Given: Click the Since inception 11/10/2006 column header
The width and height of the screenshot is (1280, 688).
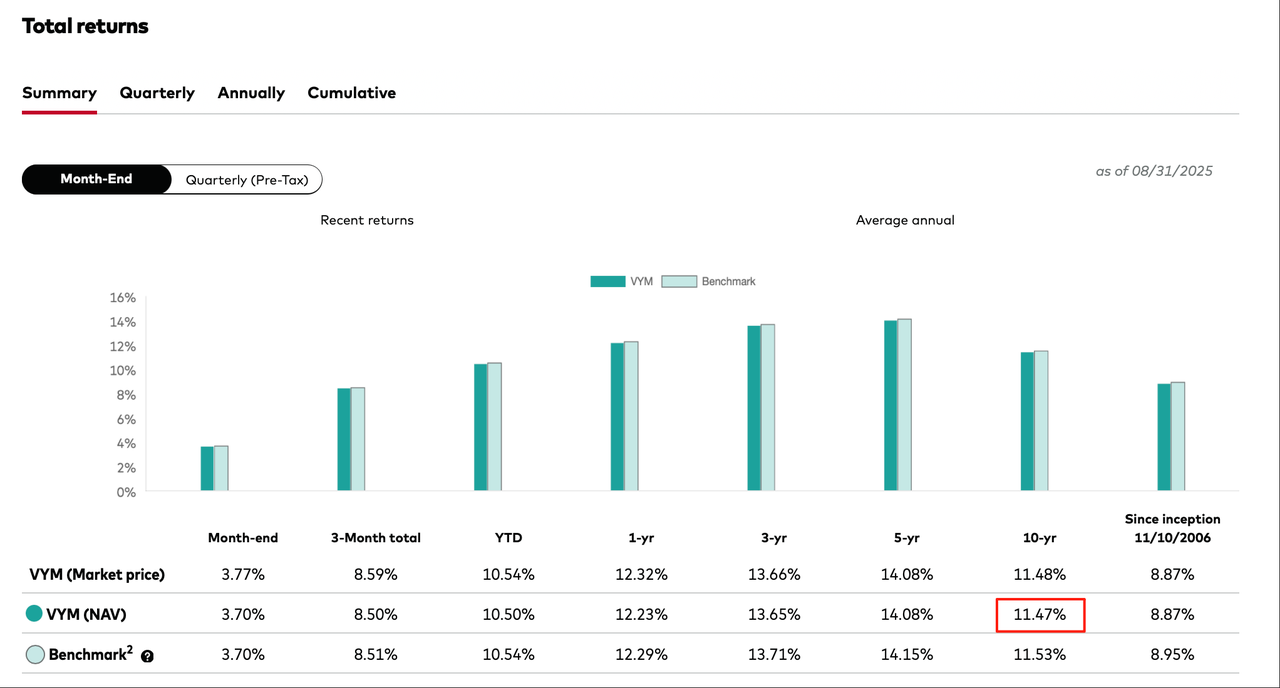Looking at the screenshot, I should 1172,528.
